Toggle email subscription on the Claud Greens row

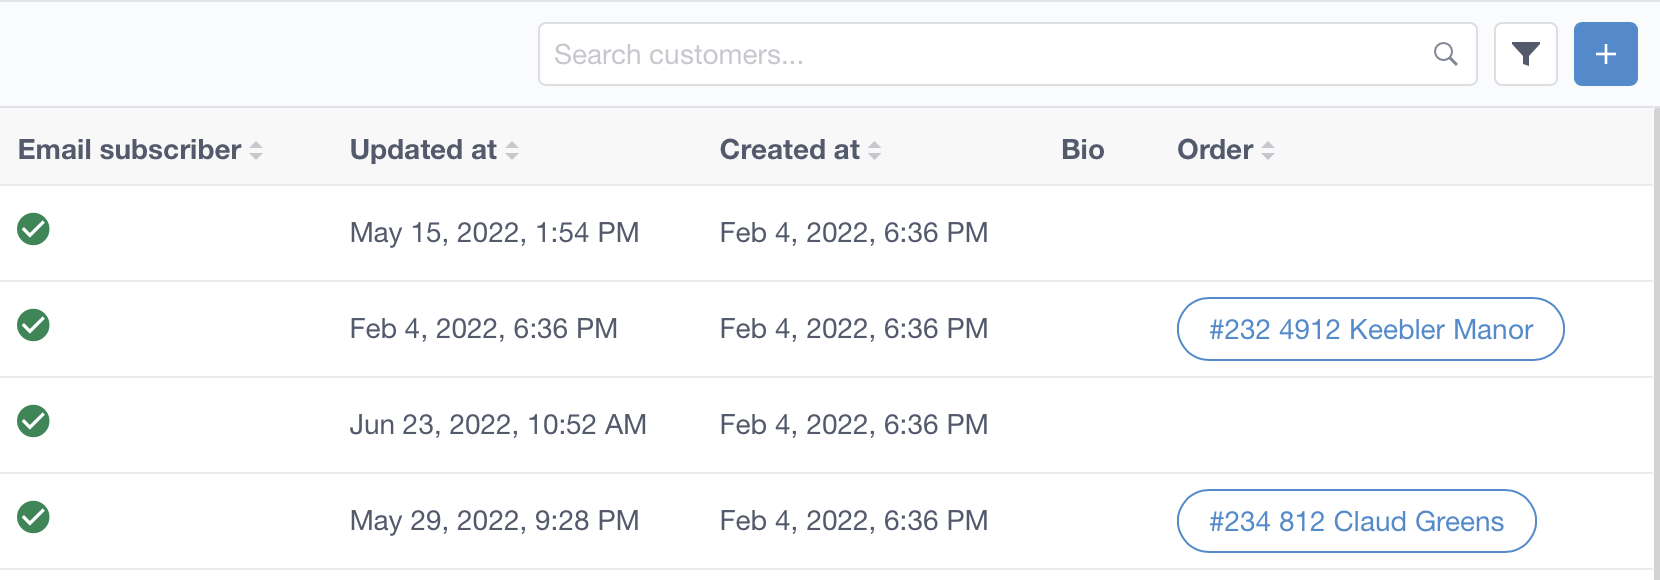coord(33,518)
